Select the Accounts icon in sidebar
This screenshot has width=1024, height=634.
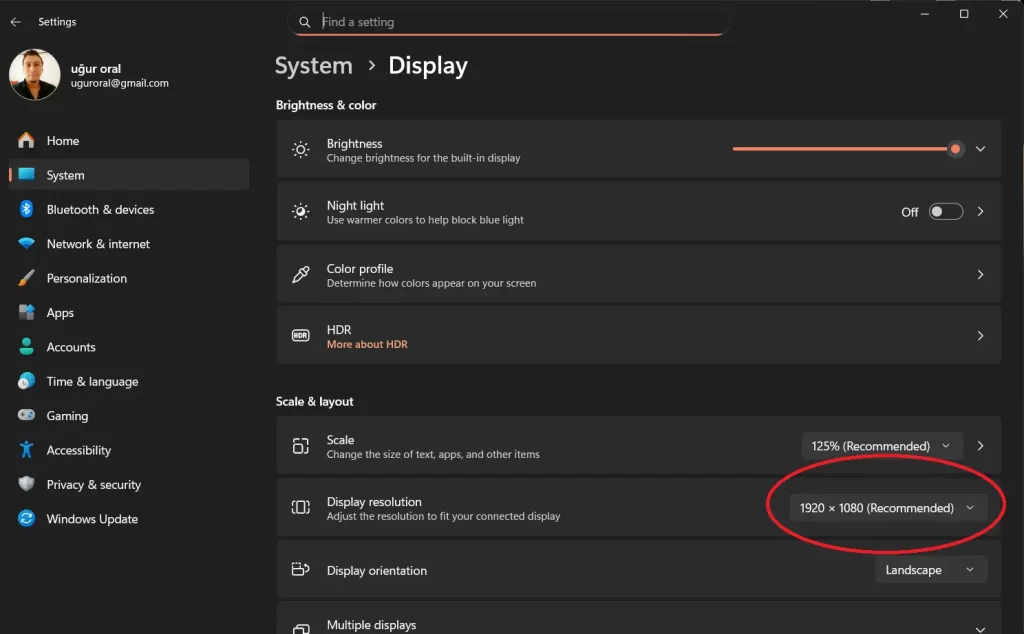(x=27, y=347)
